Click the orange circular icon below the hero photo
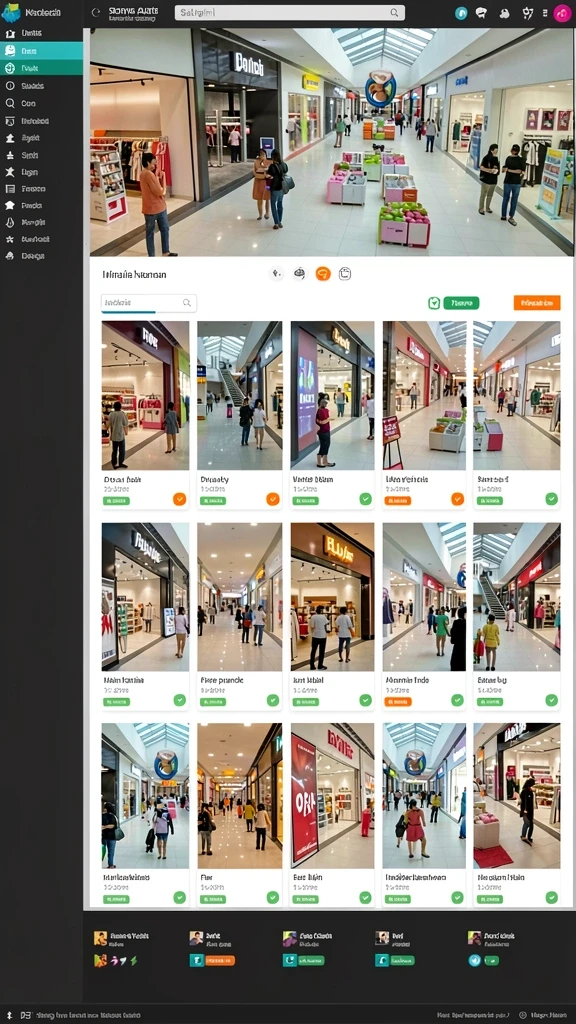 point(323,274)
